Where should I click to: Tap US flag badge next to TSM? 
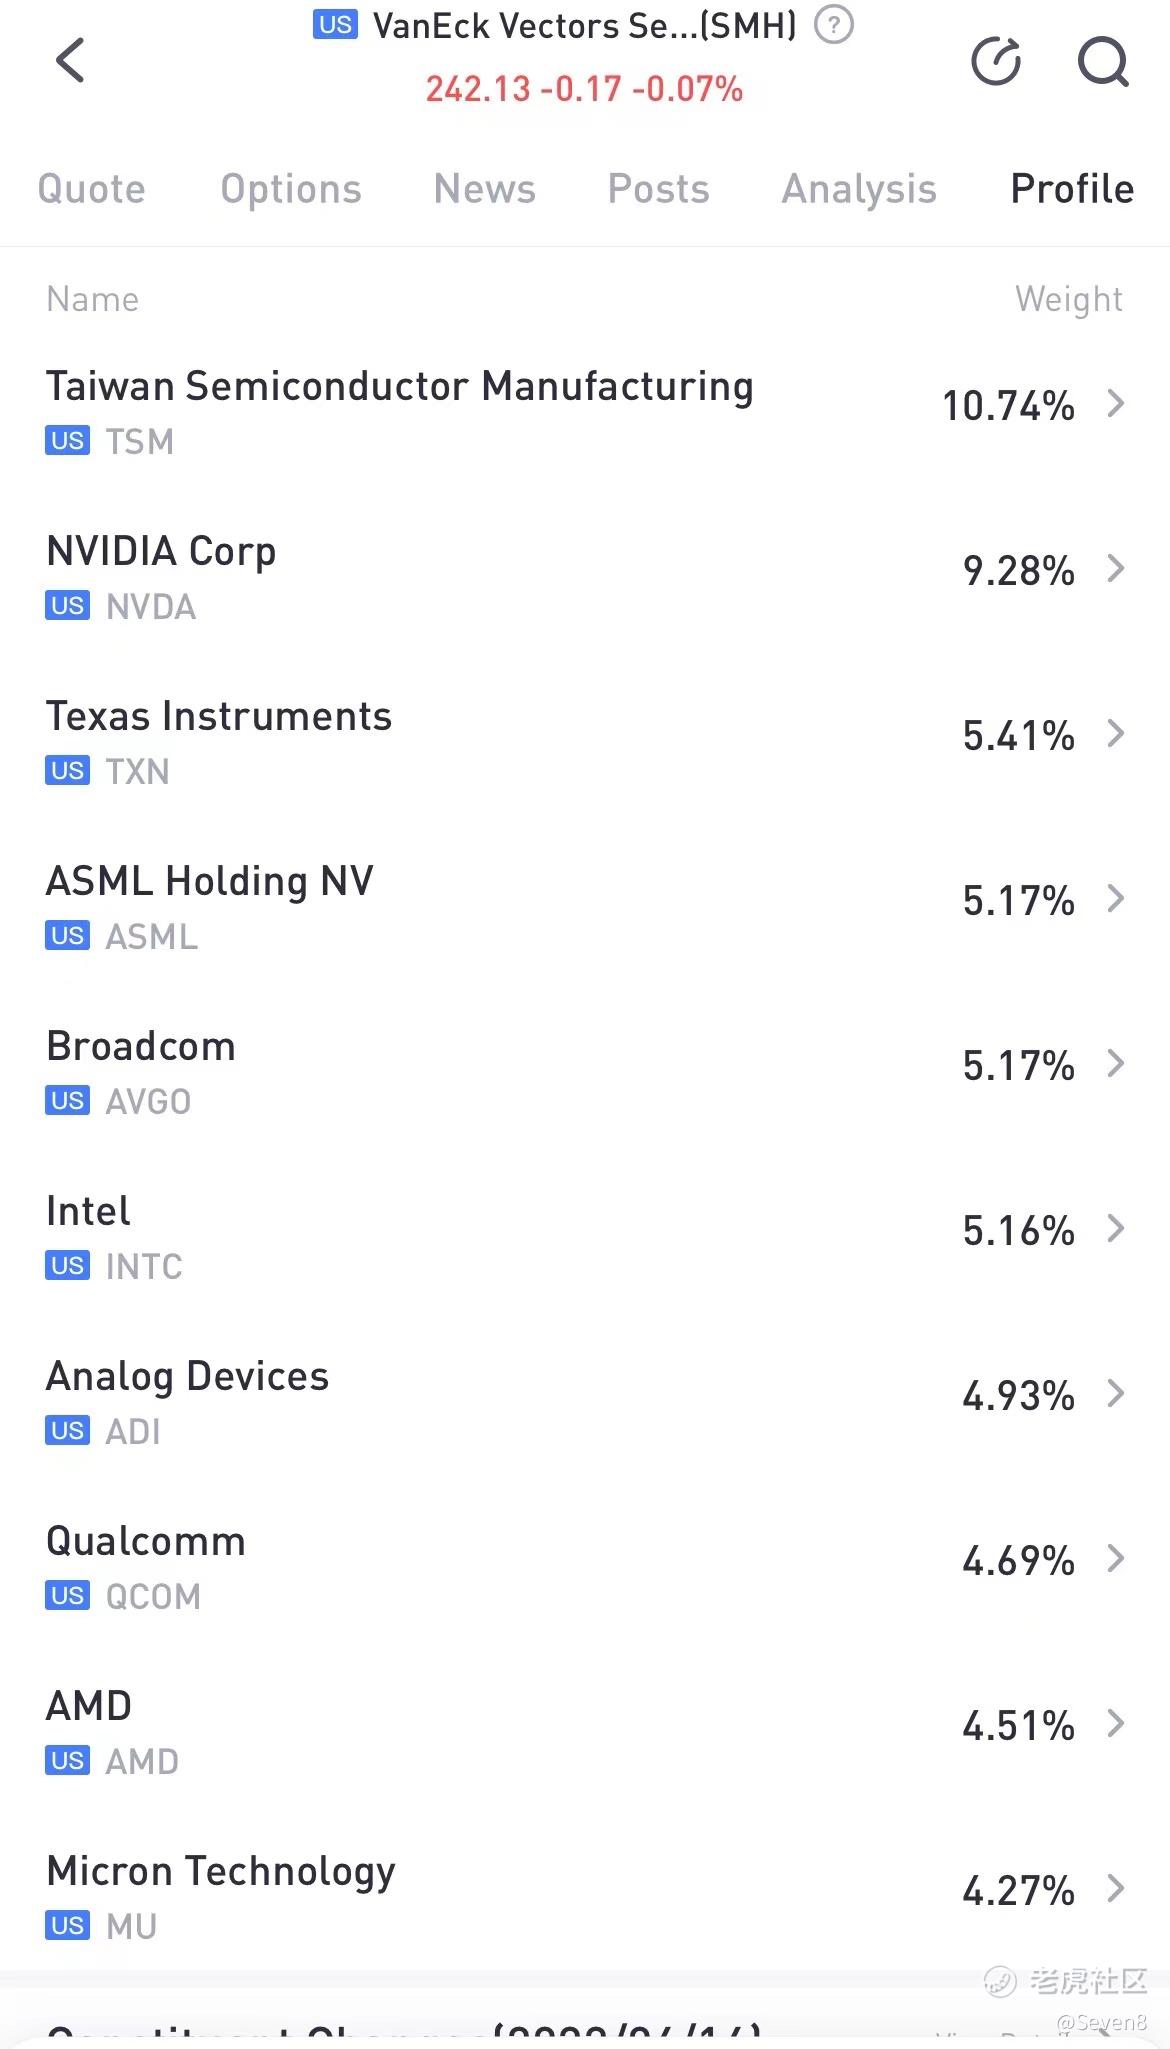tap(67, 441)
